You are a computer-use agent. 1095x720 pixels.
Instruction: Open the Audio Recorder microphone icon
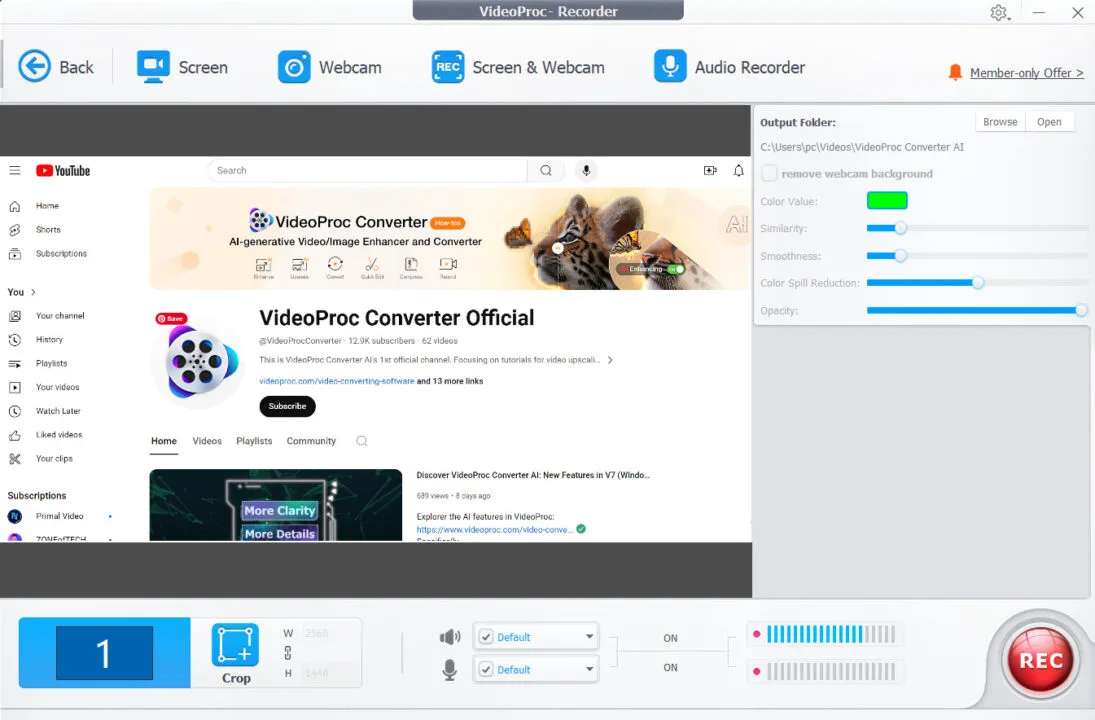point(670,67)
